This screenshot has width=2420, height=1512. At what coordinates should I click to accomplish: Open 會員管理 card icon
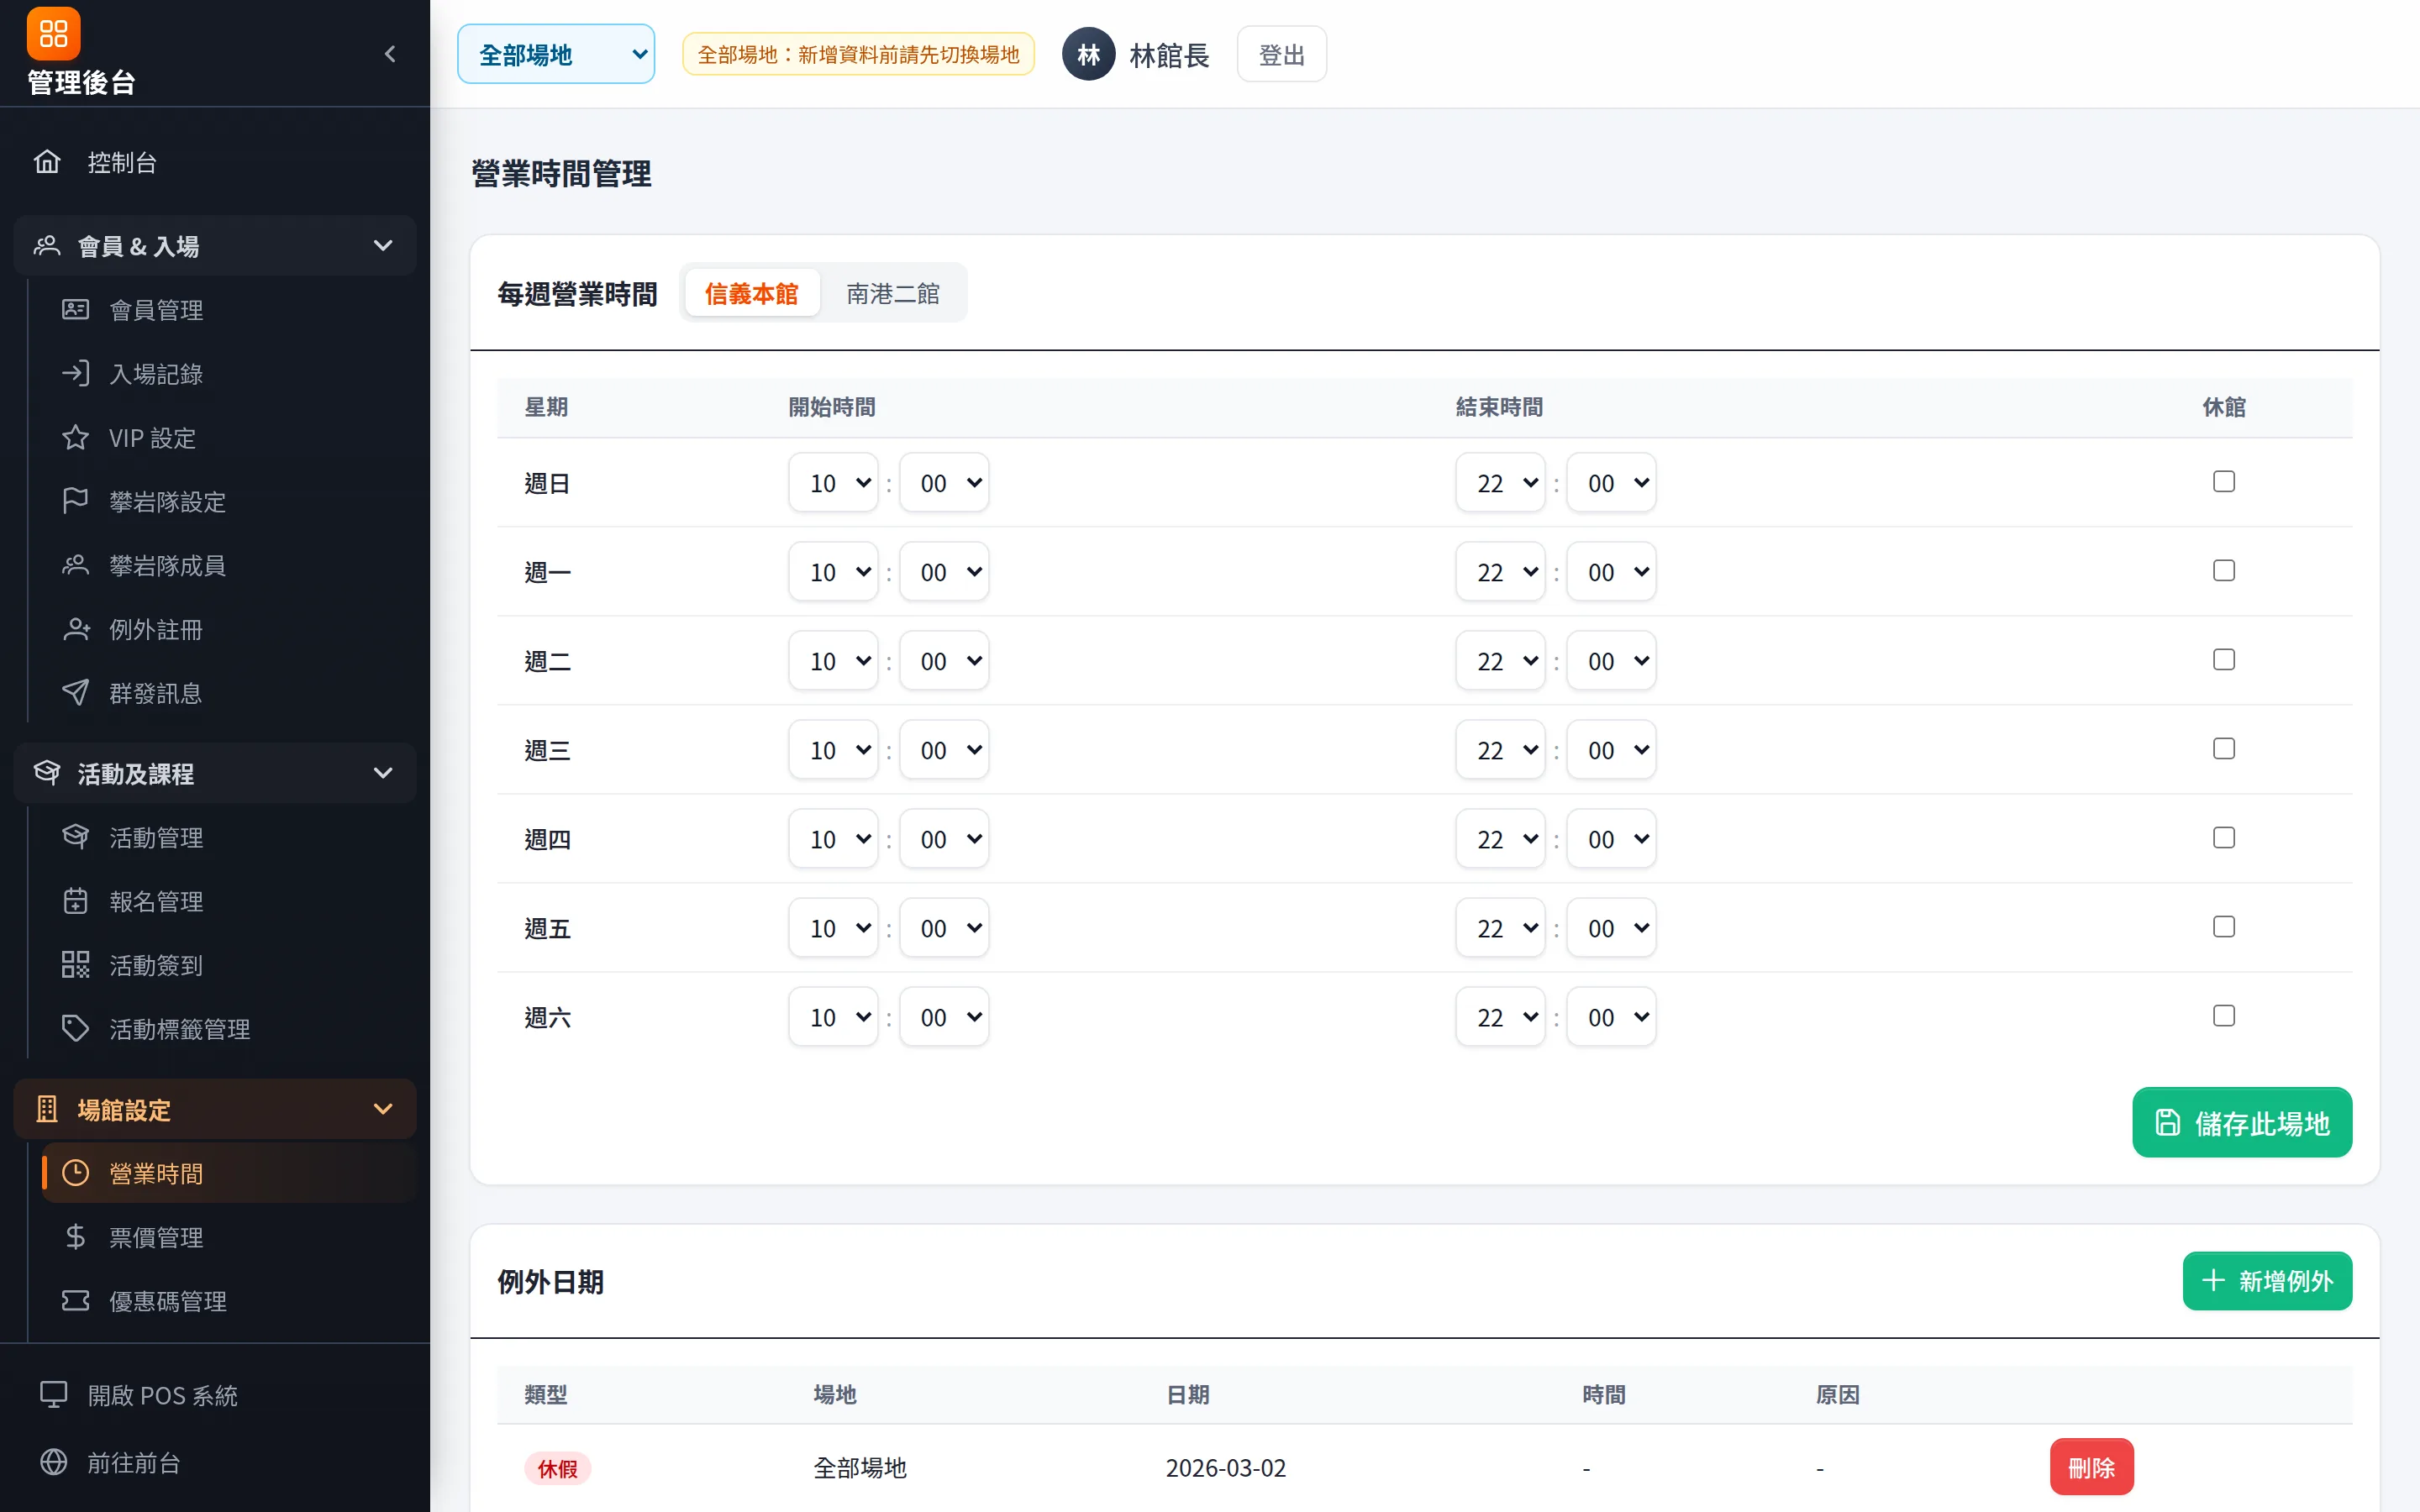[75, 310]
